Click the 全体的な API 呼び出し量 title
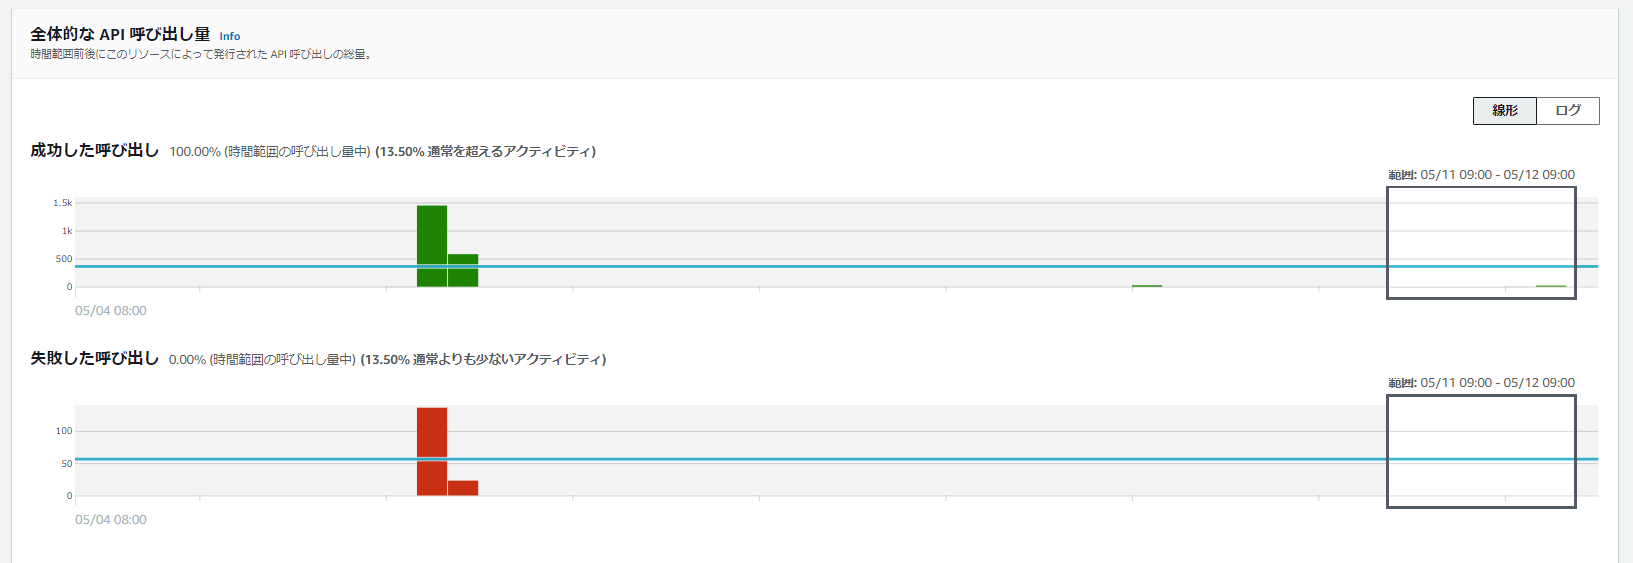The image size is (1633, 563). click(120, 34)
